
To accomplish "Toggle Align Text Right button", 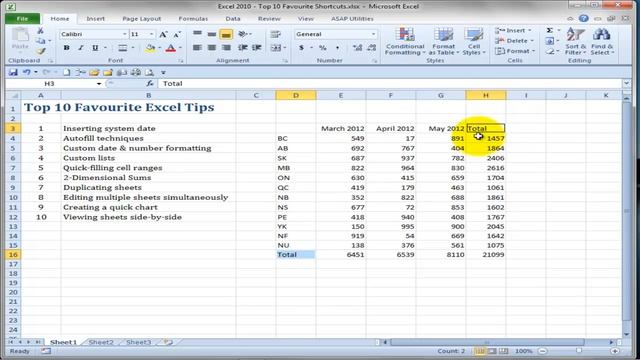I will [x=226, y=48].
